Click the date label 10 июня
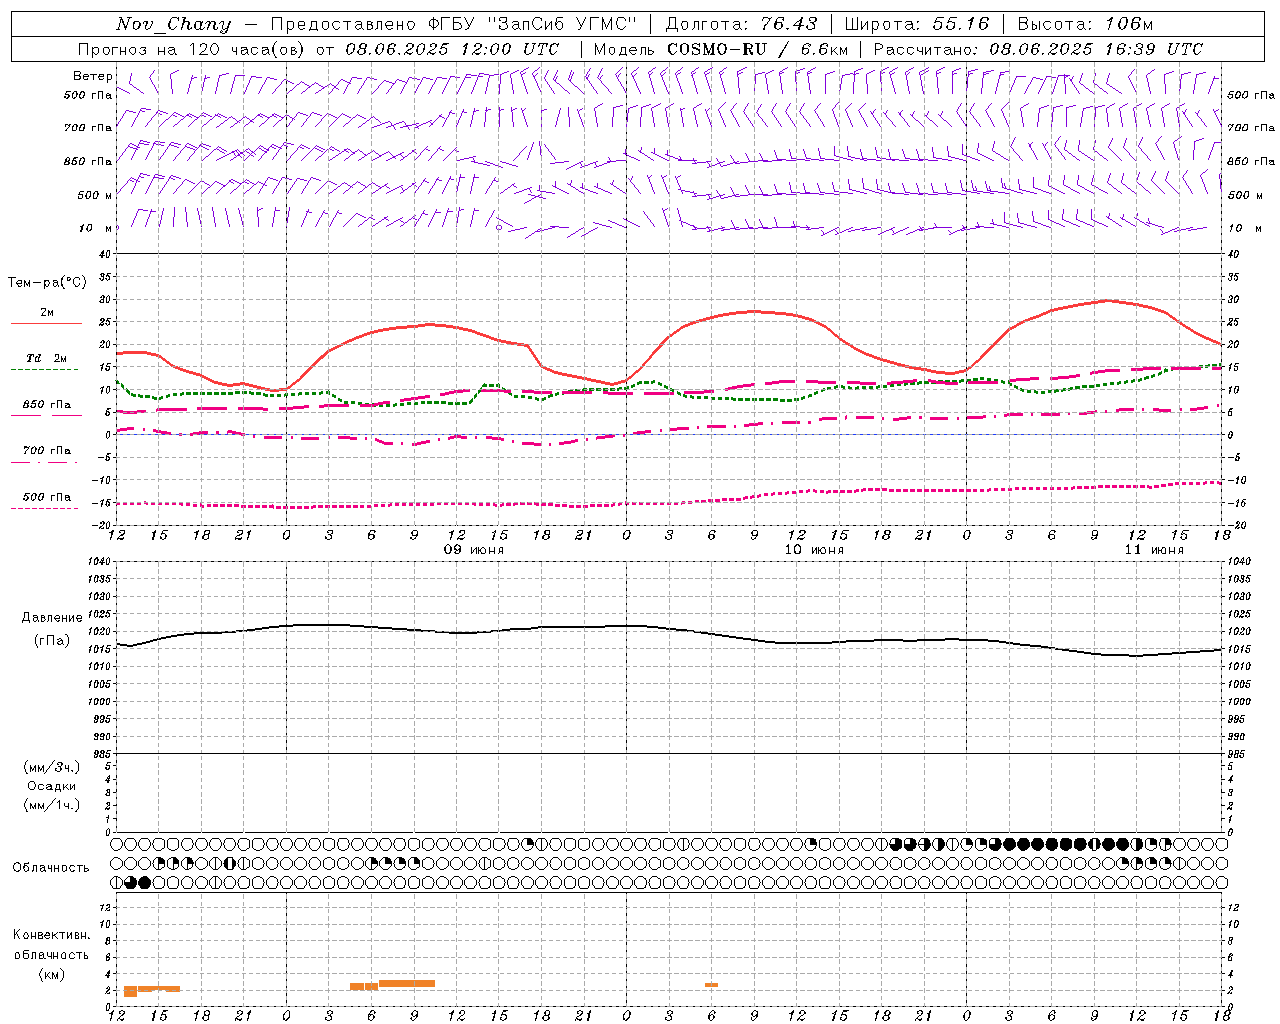Viewport: 1280px width, 1024px height. tap(814, 550)
